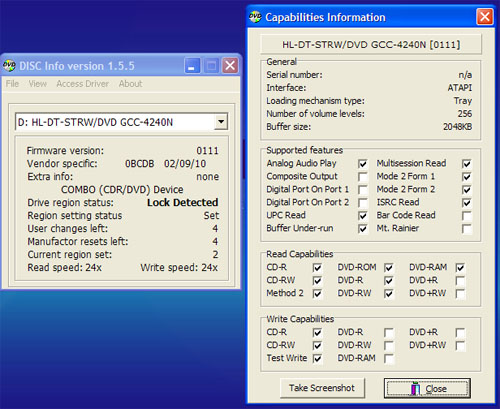
Task: Click the vendor specific date 02/09/10
Action: (185, 164)
